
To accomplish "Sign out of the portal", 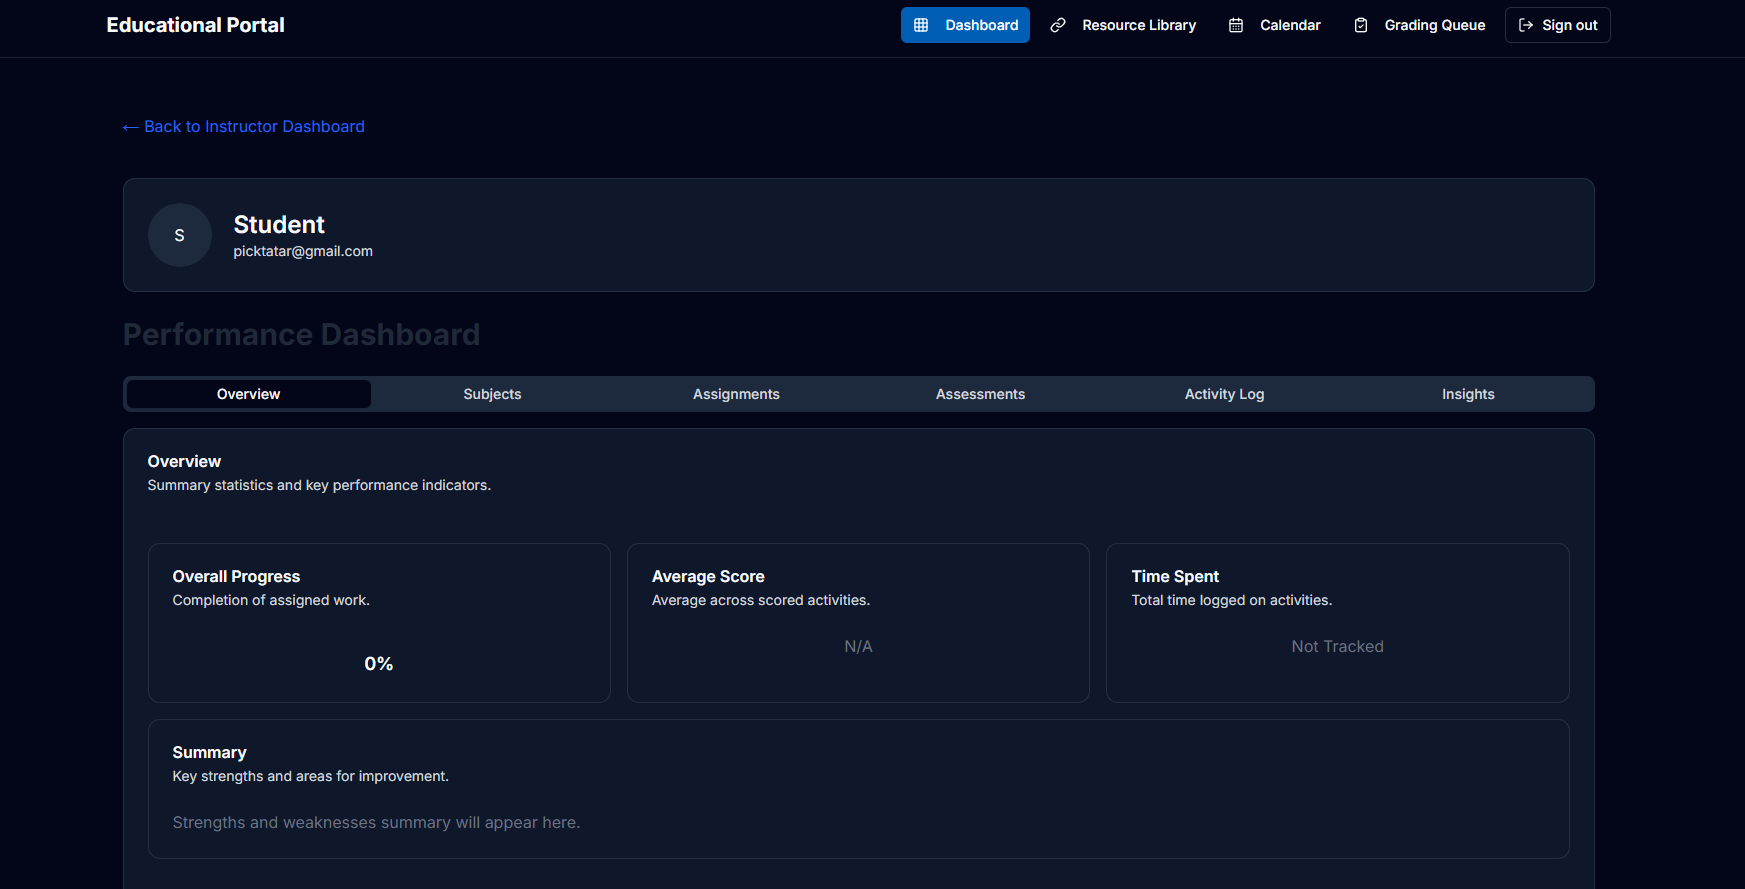I will click(x=1558, y=25).
